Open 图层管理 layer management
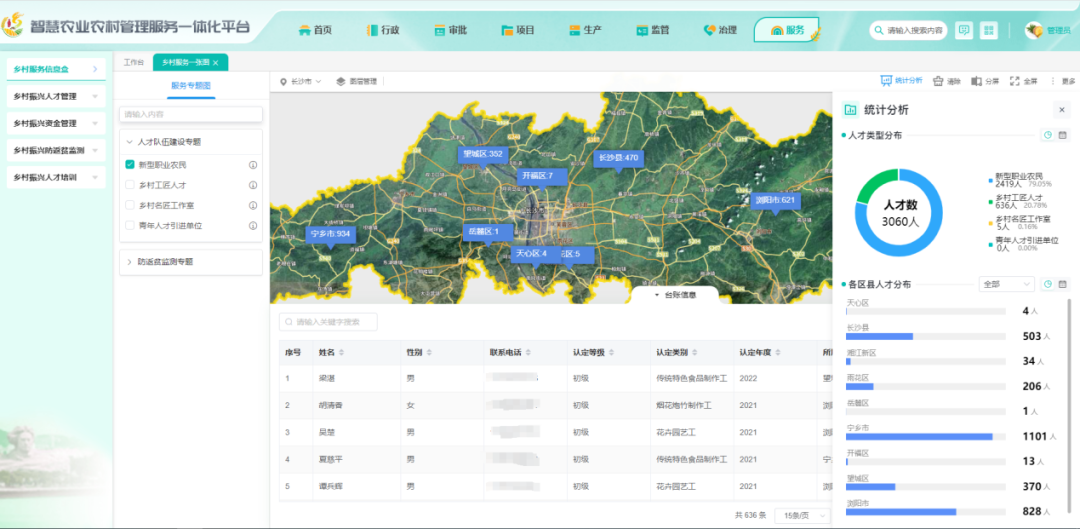This screenshot has height=529, width=1080. pyautogui.click(x=356, y=81)
